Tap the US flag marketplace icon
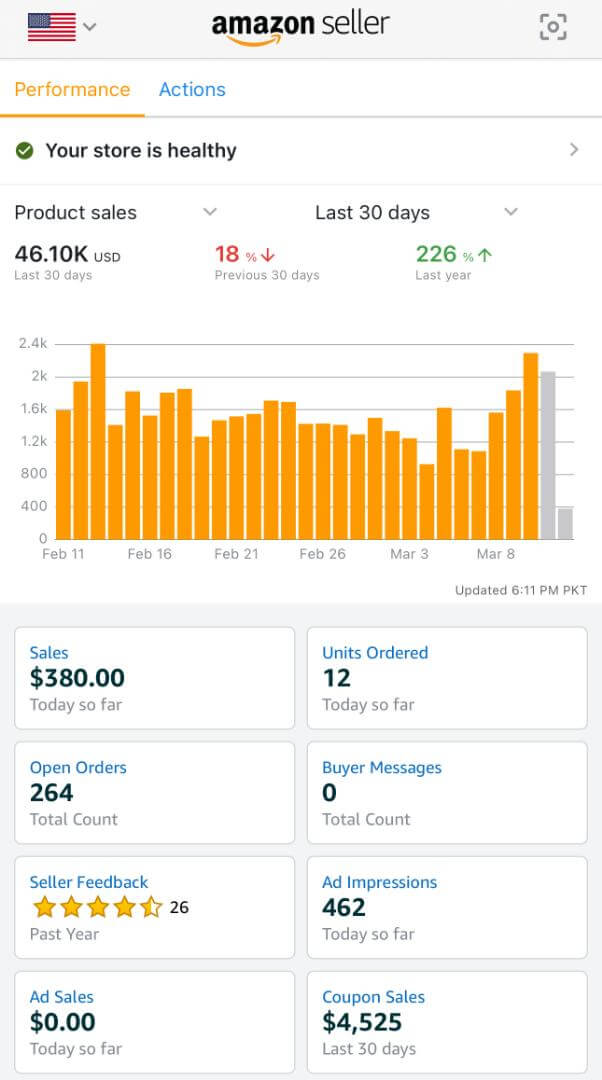 coord(52,27)
